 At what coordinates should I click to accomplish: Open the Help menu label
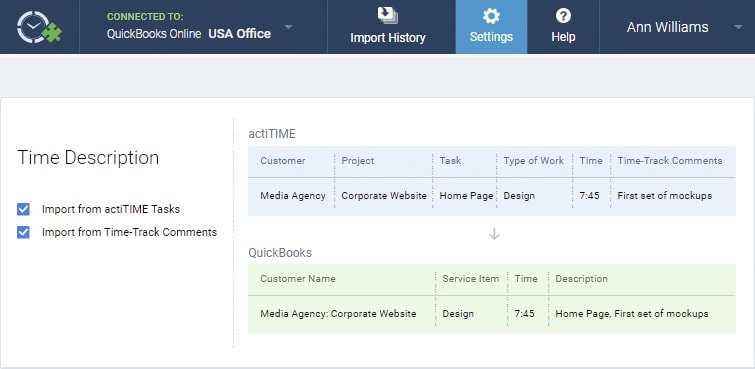pyautogui.click(x=563, y=37)
